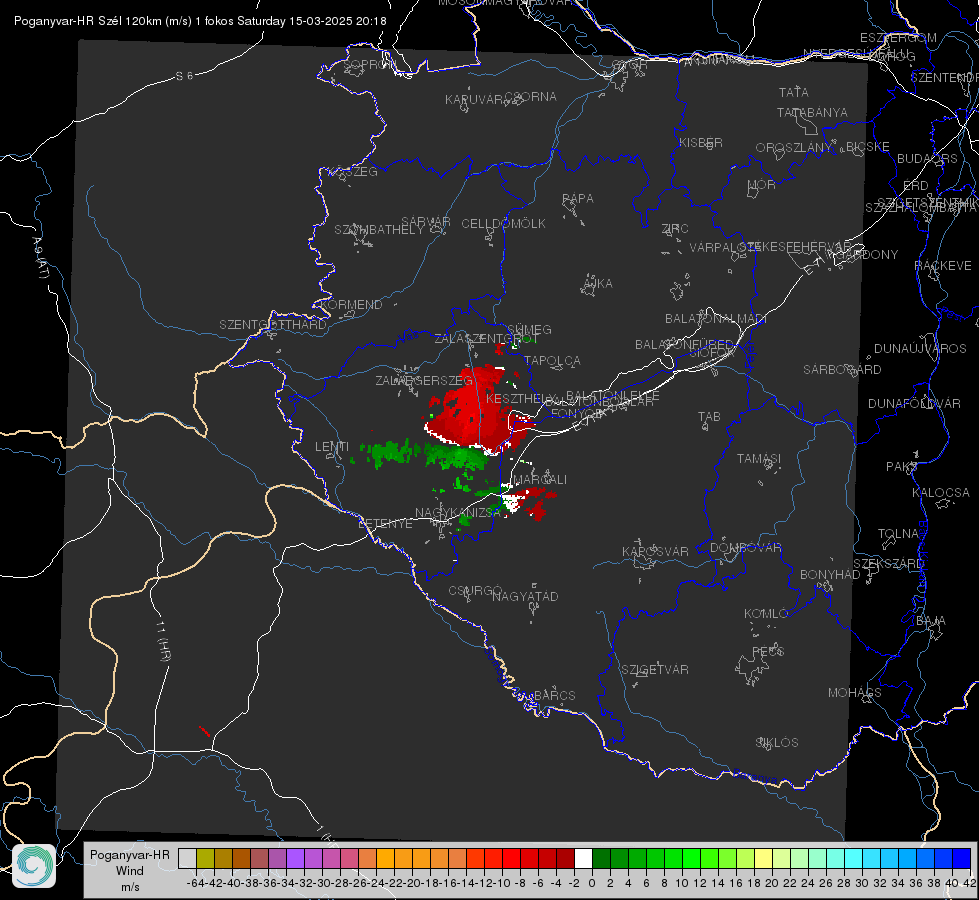Screen dimensions: 979x900
Task: Select the KAPOSVÁR label
Action: pos(655,551)
